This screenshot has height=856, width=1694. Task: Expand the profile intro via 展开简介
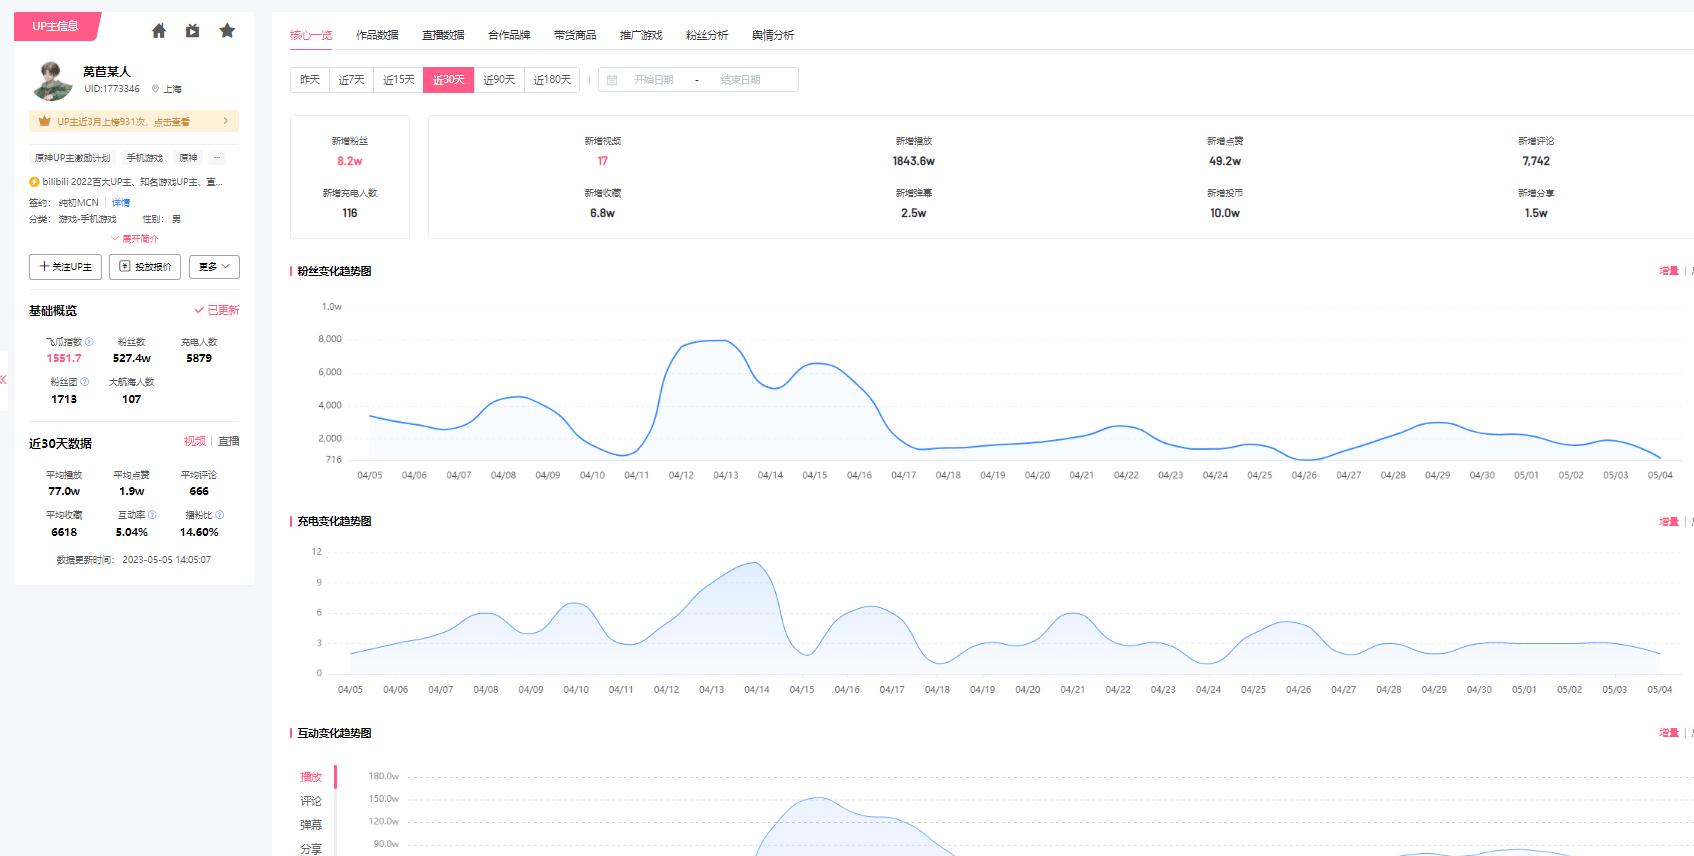click(x=134, y=239)
